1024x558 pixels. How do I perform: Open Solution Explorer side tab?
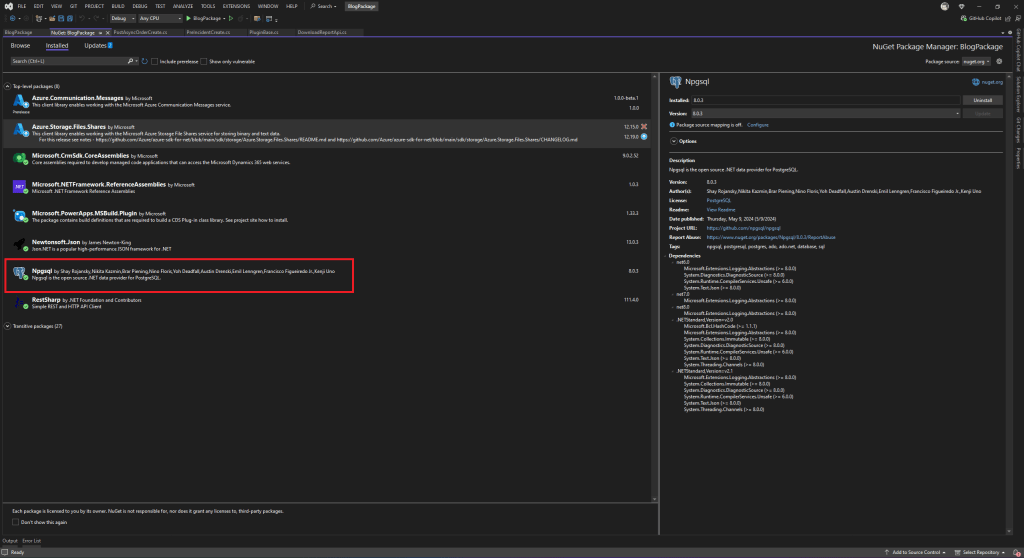pos(1017,94)
